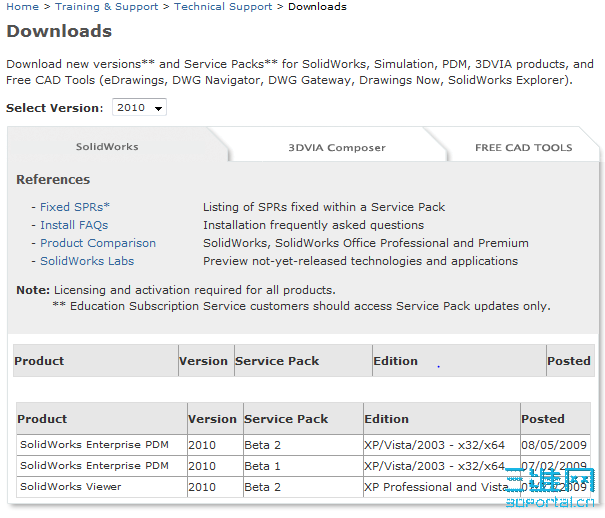Open the Product Comparison link
This screenshot has width=605, height=518.
pos(98,243)
